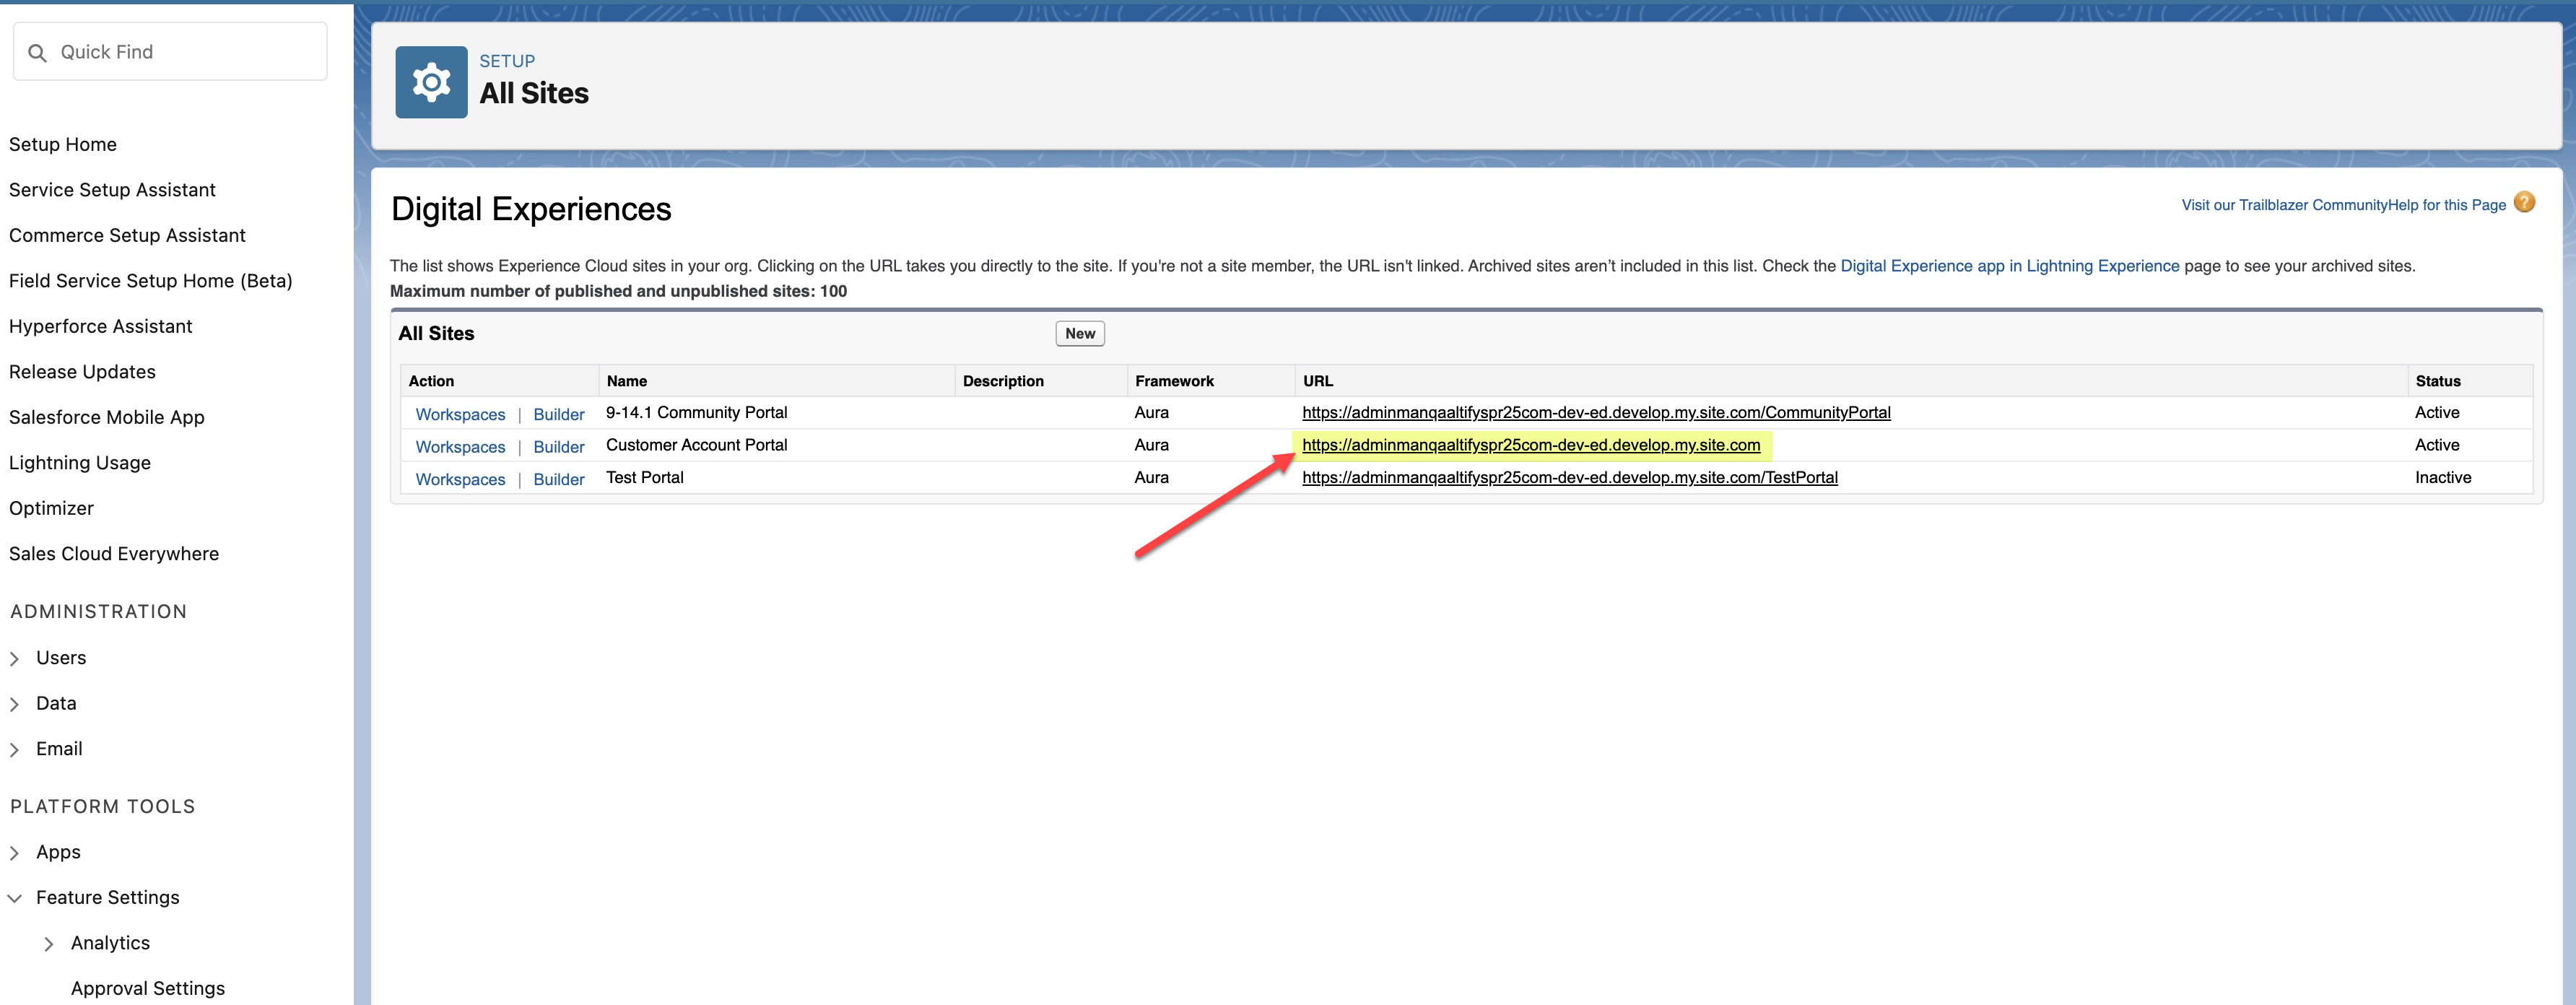2576x1005 pixels.
Task: Open Workspaces for 9-14.1 Community Portal
Action: (460, 414)
